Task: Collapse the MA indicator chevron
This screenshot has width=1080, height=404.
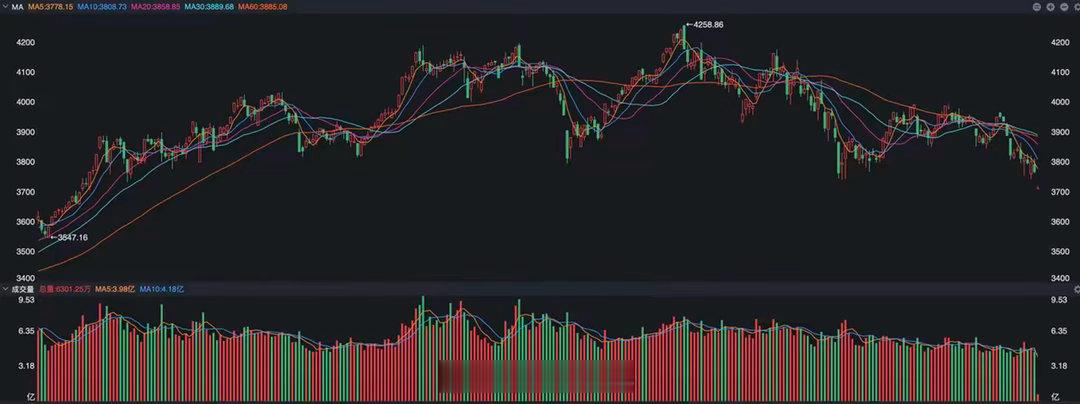Action: pyautogui.click(x=5, y=6)
